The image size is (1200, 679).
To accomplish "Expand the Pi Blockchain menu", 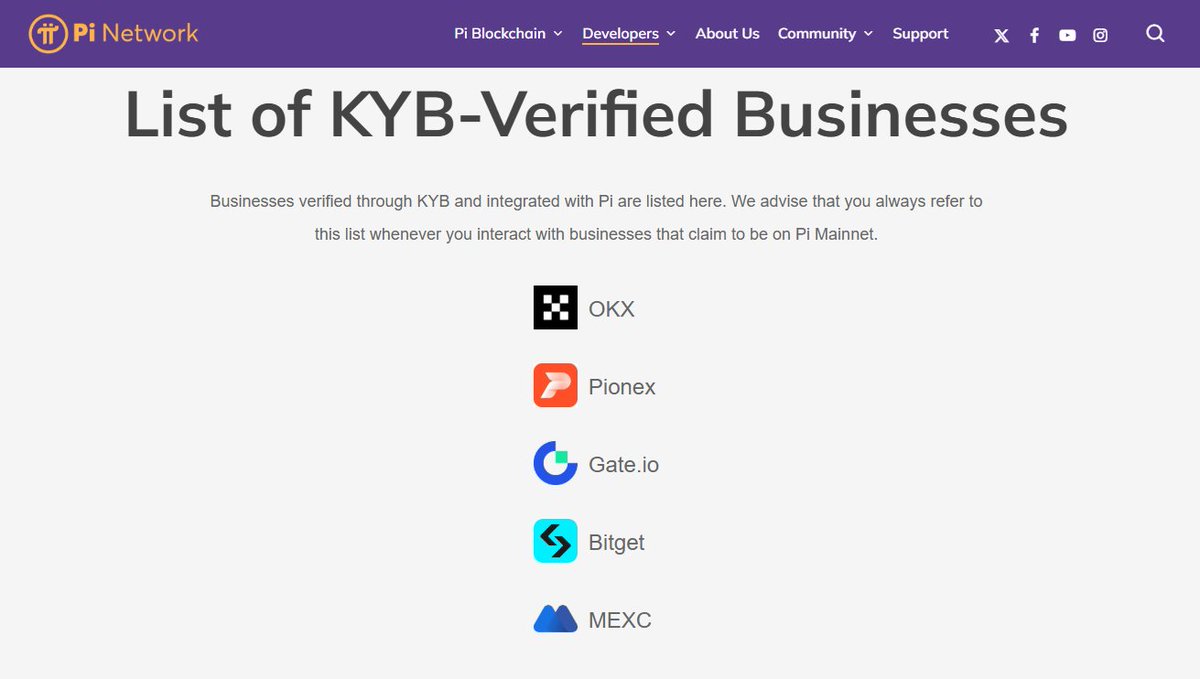I will tap(508, 33).
